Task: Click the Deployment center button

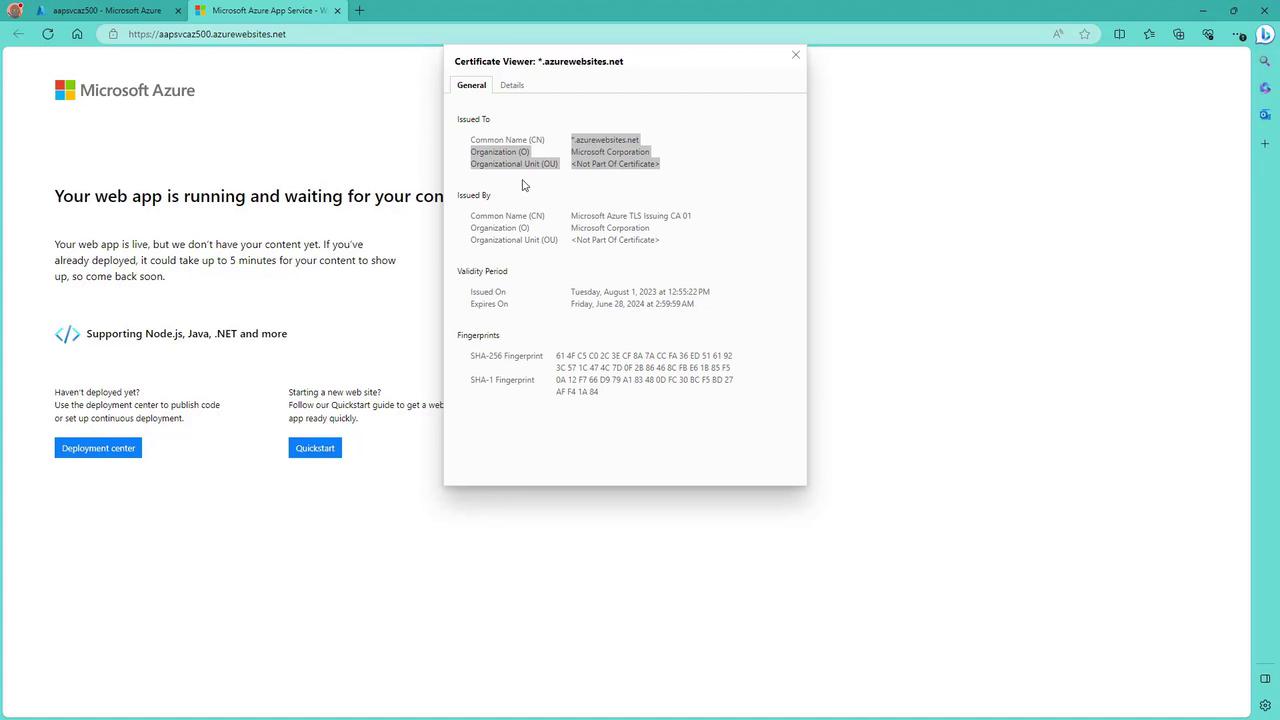Action: pyautogui.click(x=98, y=448)
